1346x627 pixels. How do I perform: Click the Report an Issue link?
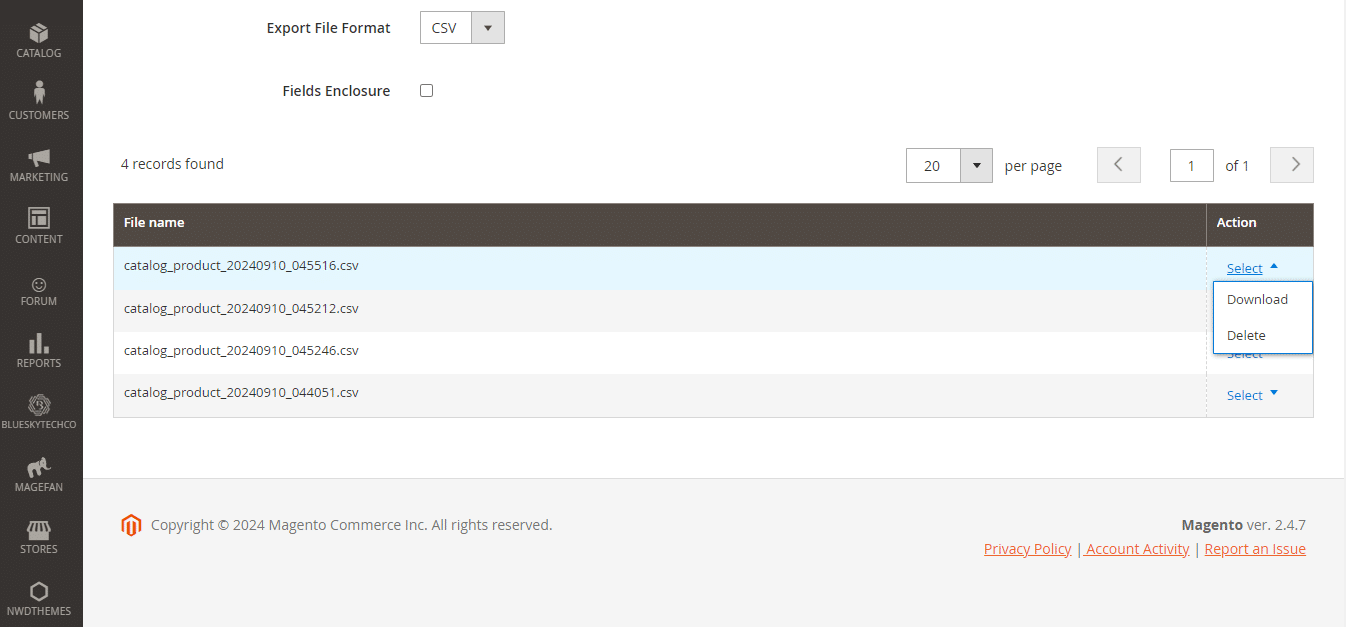point(1254,548)
